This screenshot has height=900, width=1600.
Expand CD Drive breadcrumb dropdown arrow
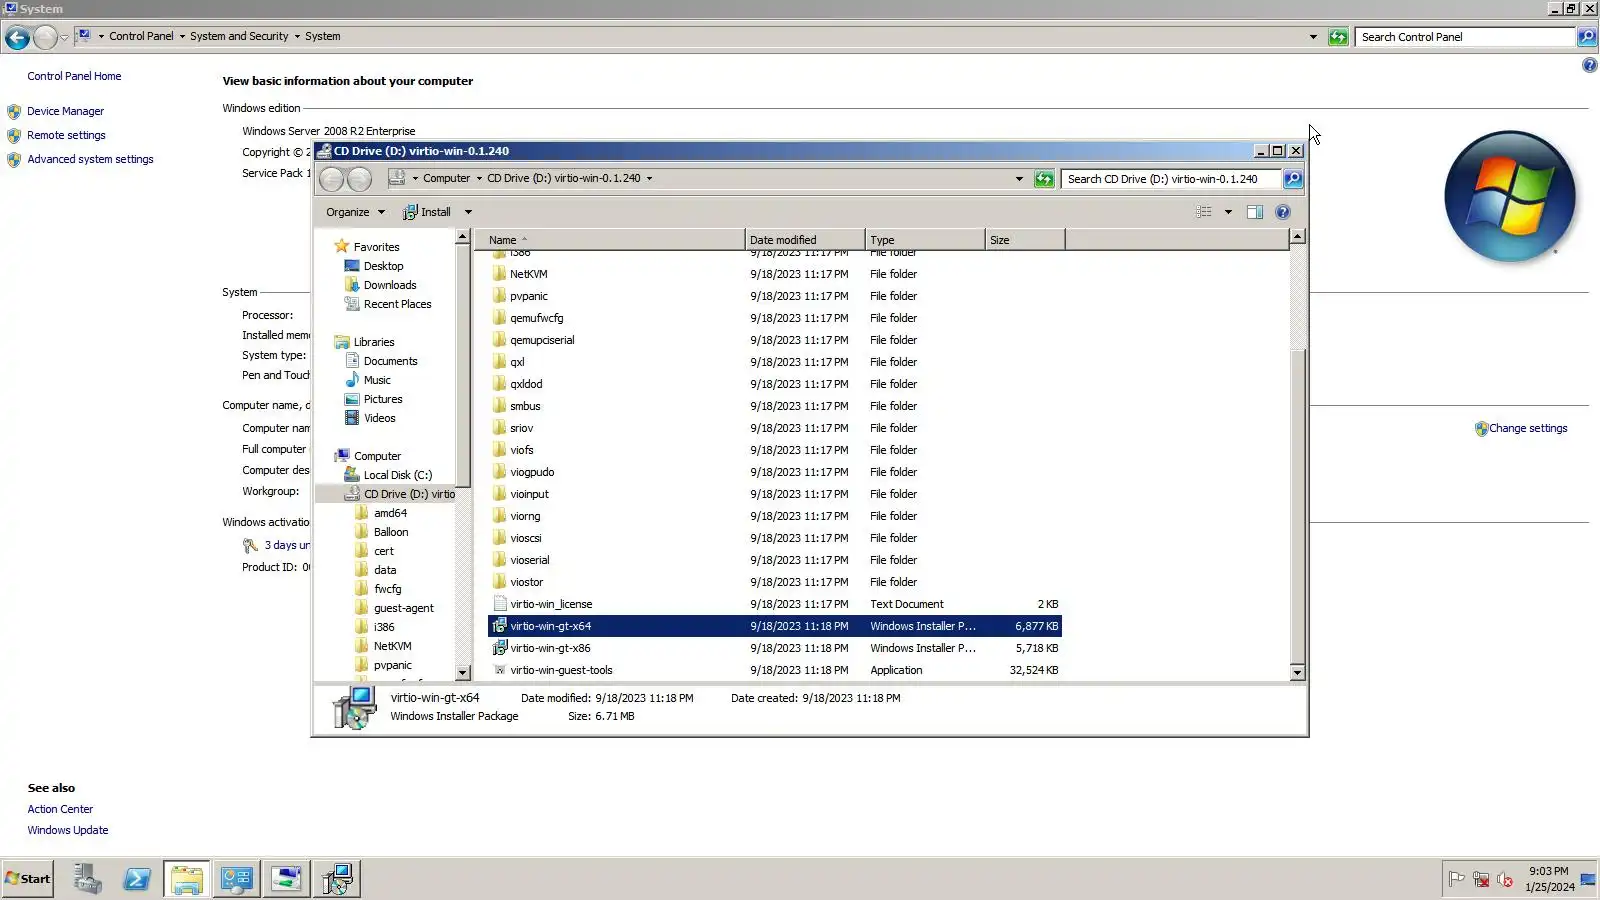[x=649, y=179]
